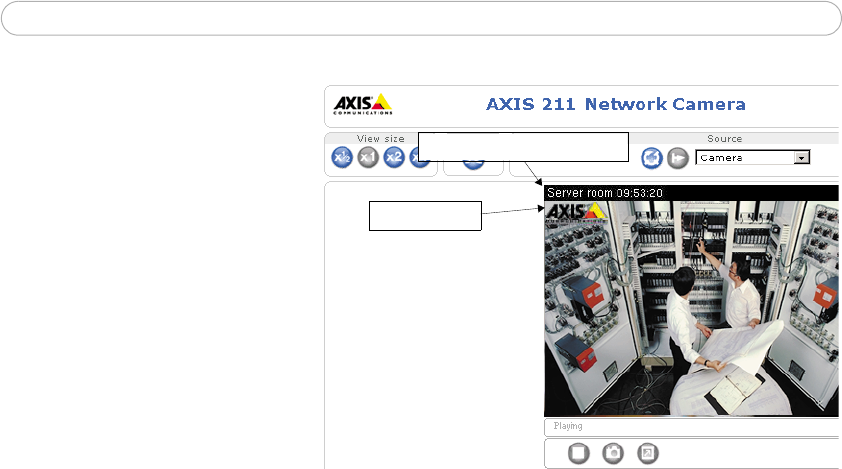The height and width of the screenshot is (469, 842).
Task: Click the gray arrow icon beside Camera dropdown
Action: pyautogui.click(x=678, y=158)
